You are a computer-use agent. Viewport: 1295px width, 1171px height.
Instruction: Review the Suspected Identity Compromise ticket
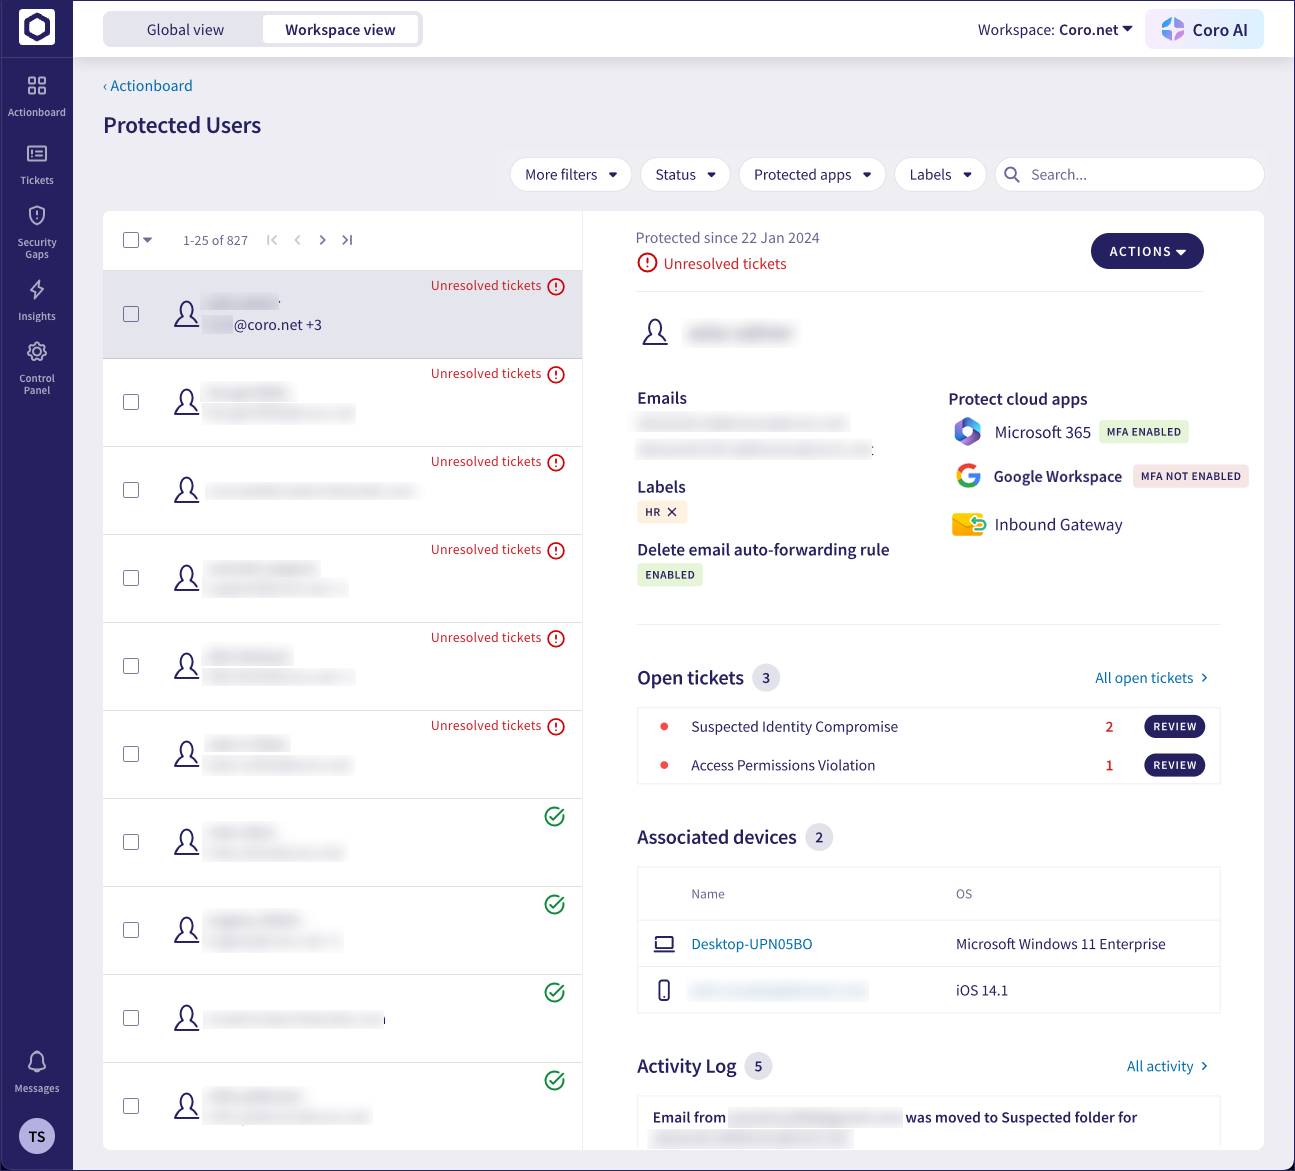pos(1173,726)
